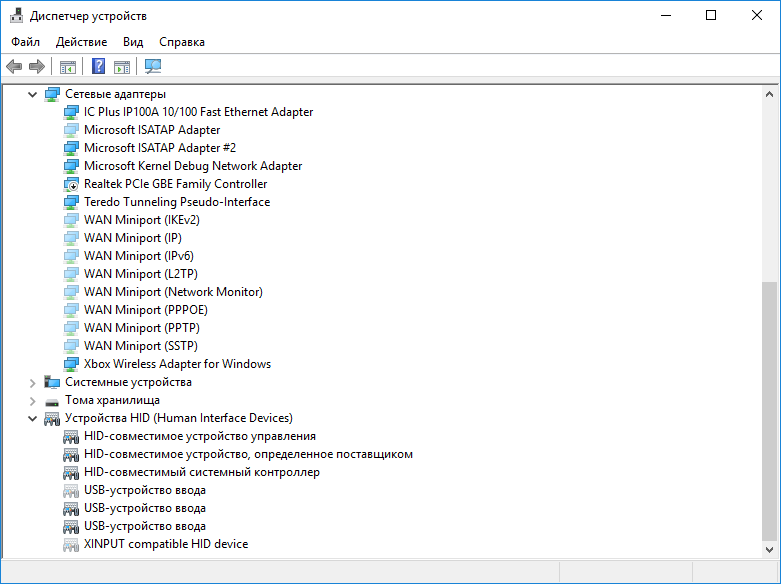Open the Вид menu
Image resolution: width=781 pixels, height=584 pixels.
133,42
